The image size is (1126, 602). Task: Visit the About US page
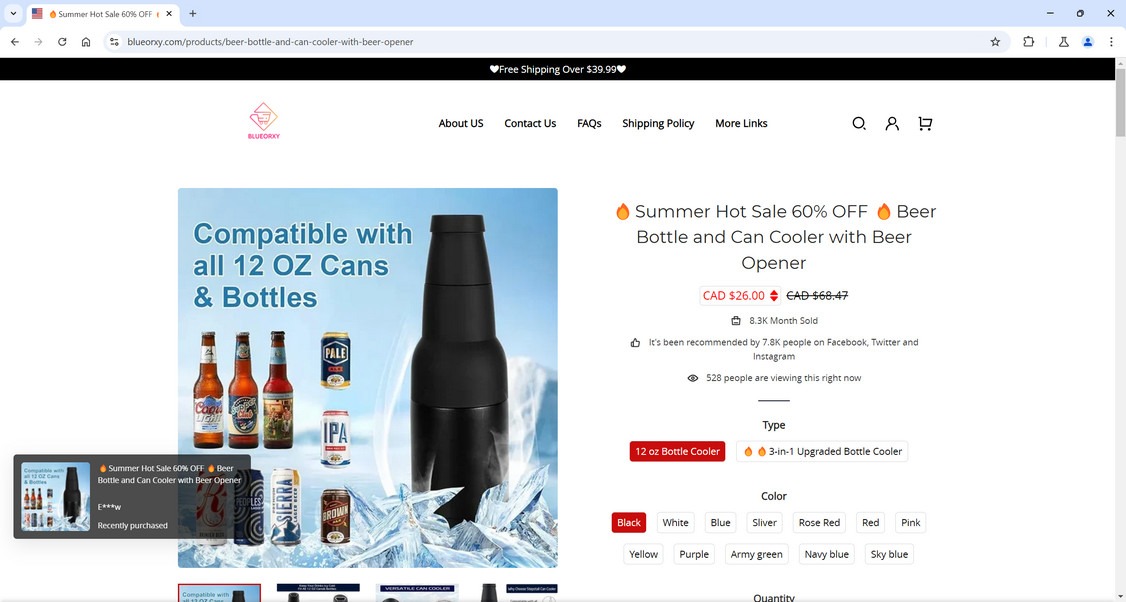point(461,124)
